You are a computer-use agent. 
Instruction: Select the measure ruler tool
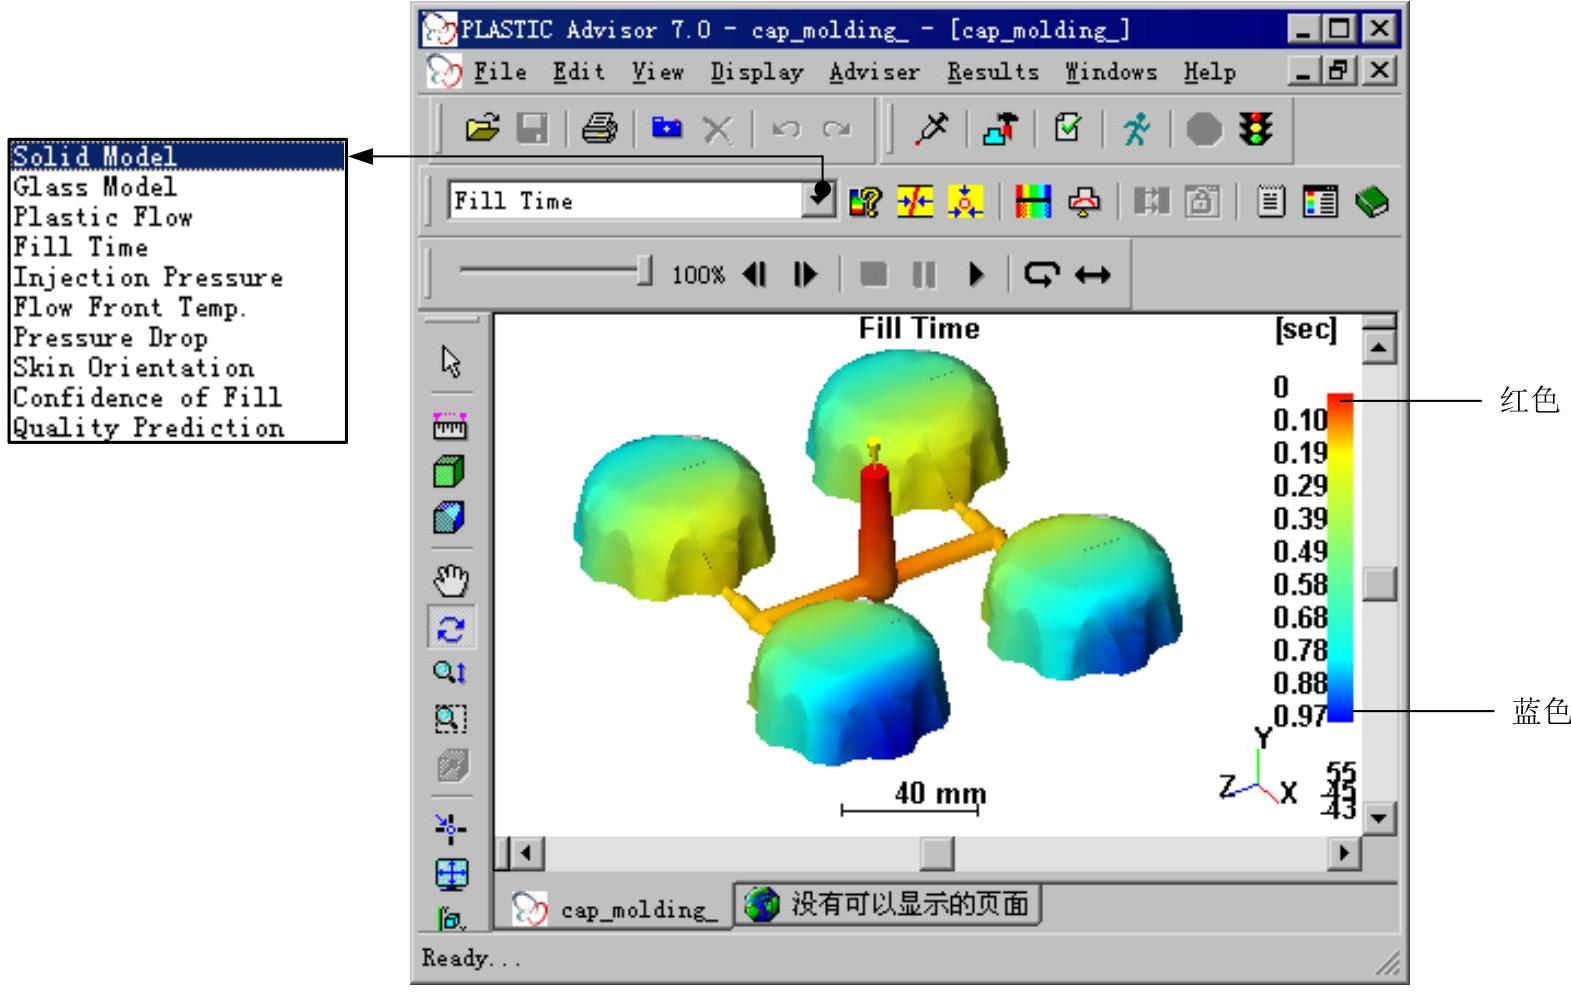(450, 425)
